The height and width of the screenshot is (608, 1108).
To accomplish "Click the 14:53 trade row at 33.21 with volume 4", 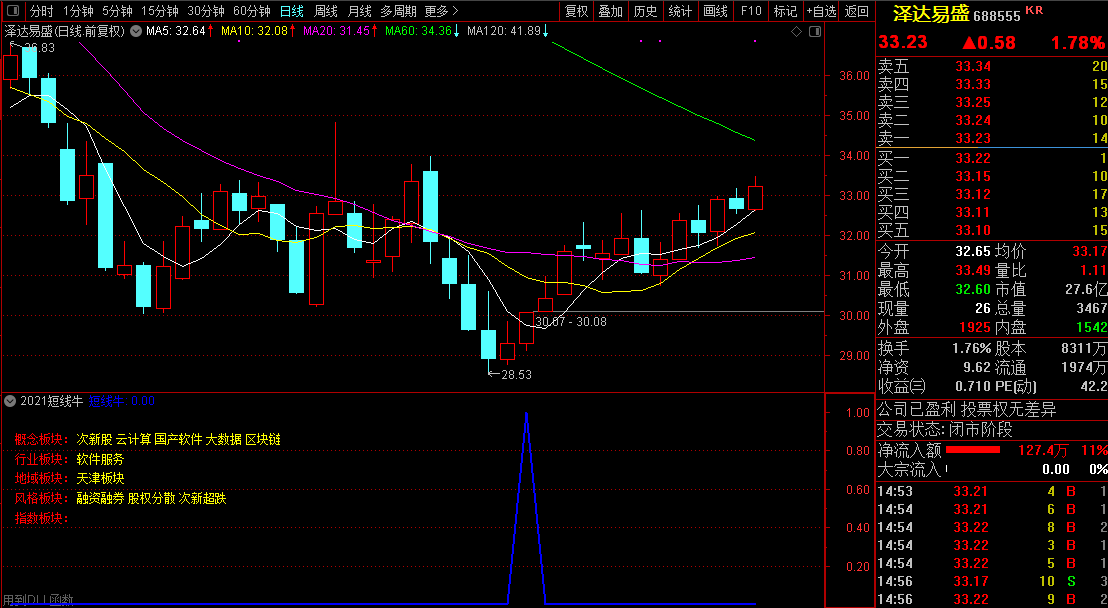I will [x=991, y=491].
